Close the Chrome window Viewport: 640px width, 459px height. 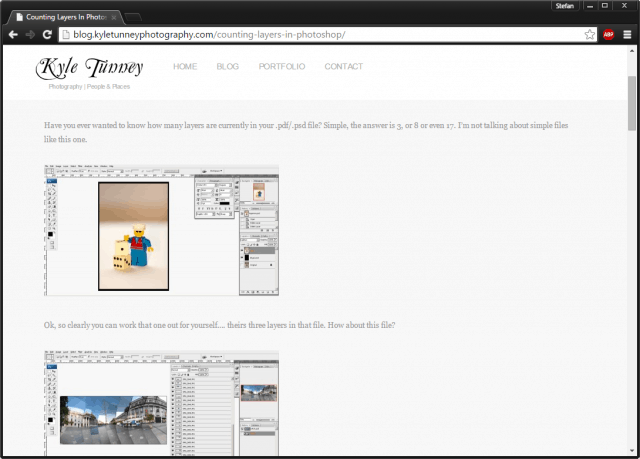point(624,6)
